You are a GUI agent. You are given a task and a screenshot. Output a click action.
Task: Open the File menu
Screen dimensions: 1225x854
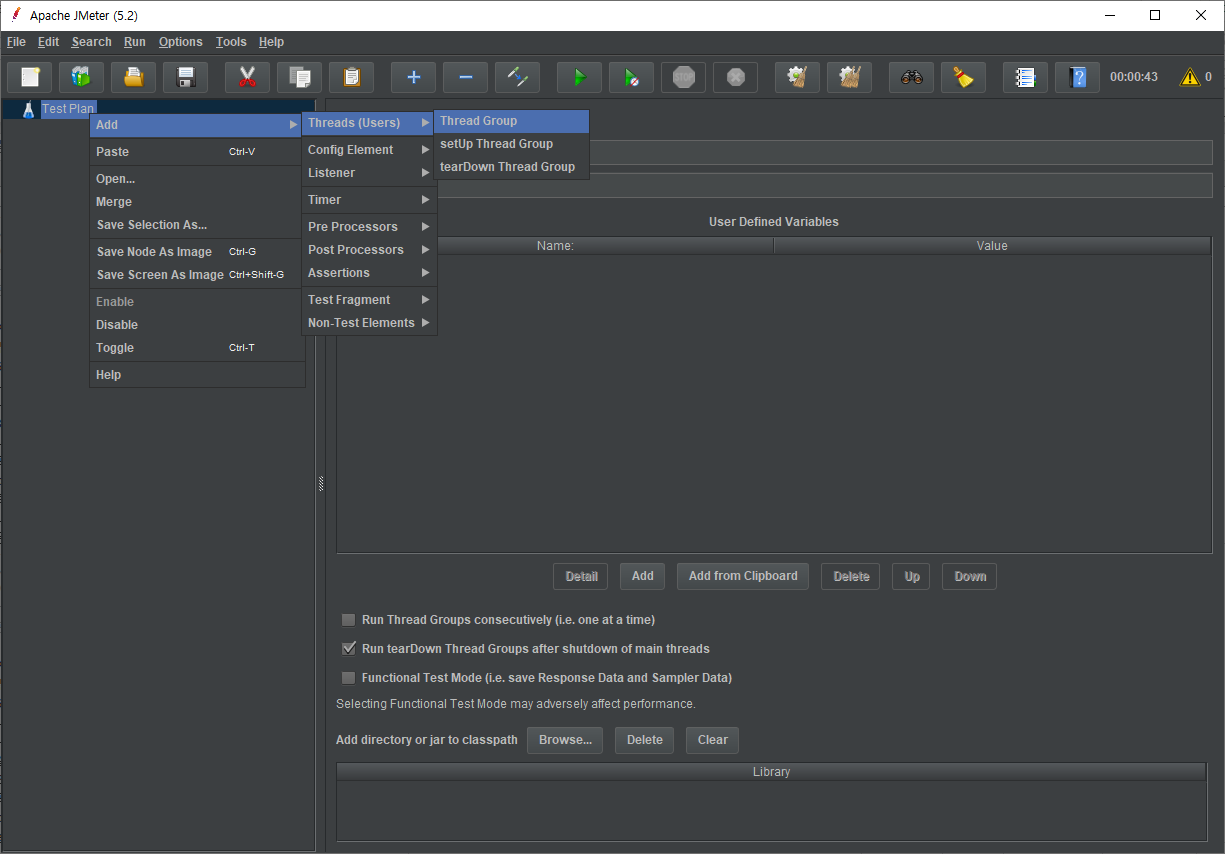point(16,42)
